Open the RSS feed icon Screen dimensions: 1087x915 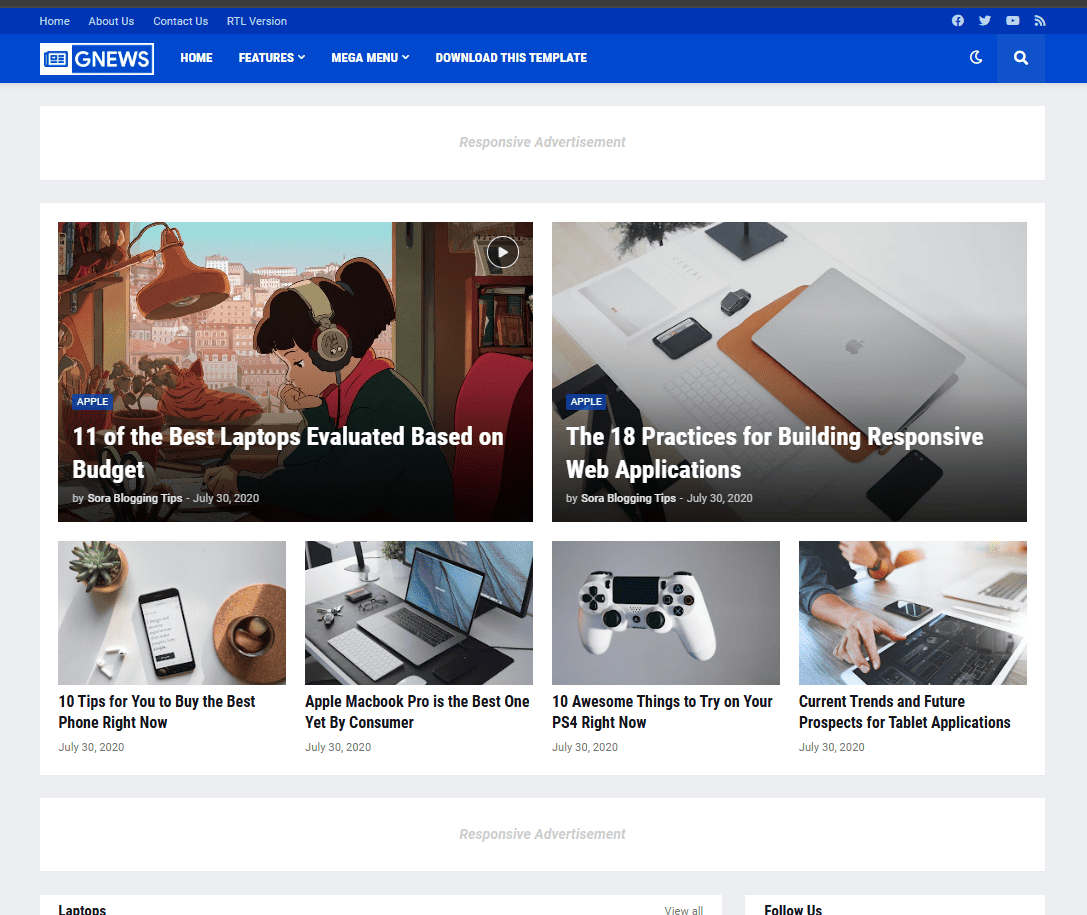click(1040, 21)
